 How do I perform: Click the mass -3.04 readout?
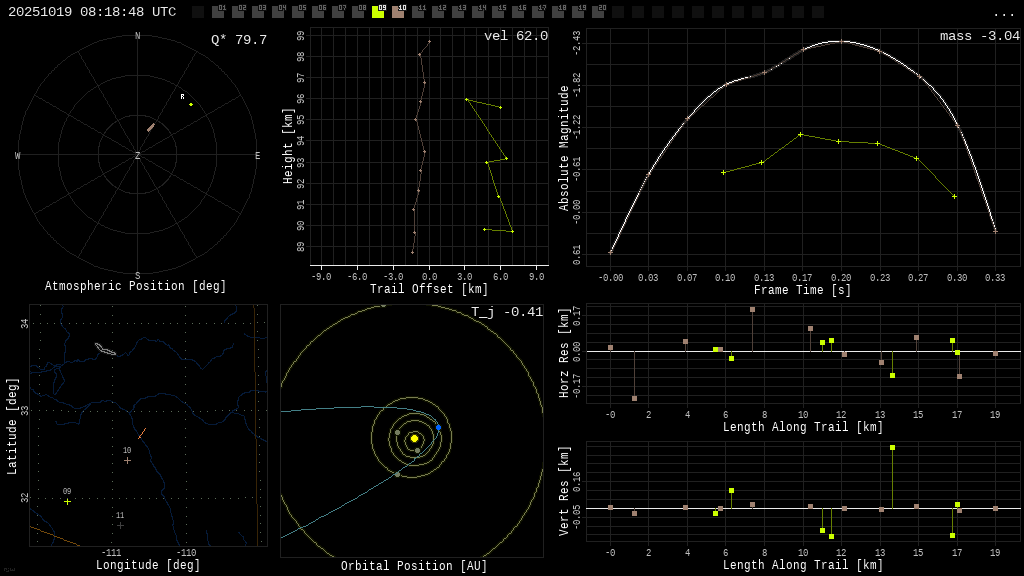point(979,37)
